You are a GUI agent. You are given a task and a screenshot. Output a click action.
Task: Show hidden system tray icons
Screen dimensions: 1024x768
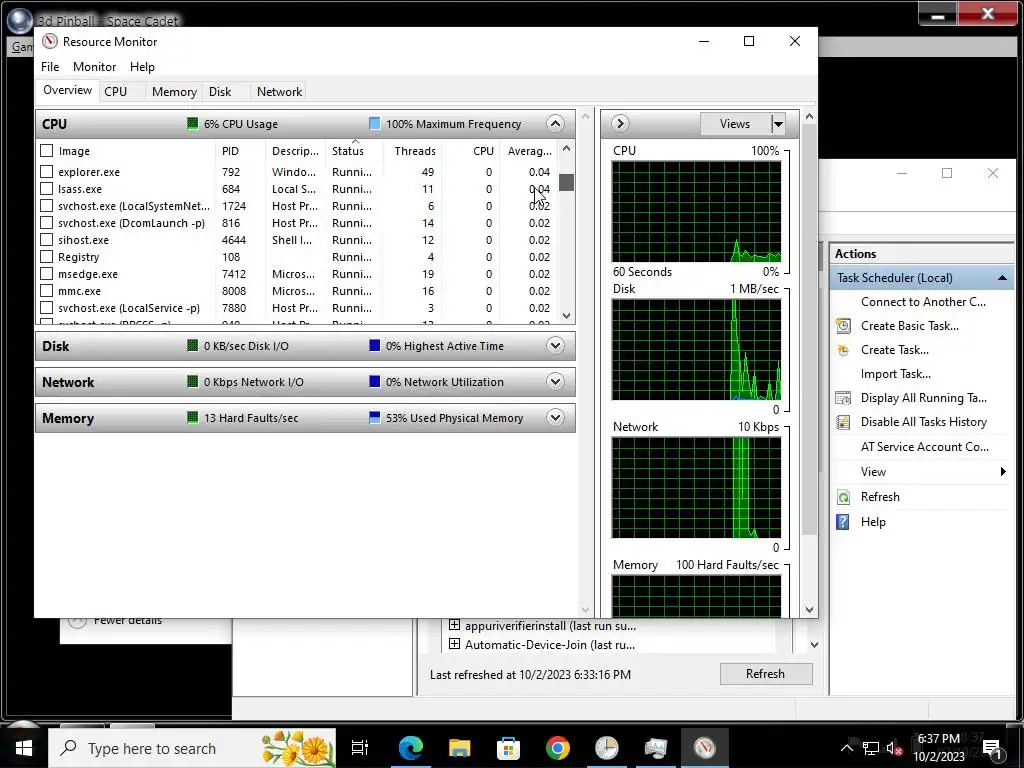pyautogui.click(x=846, y=748)
